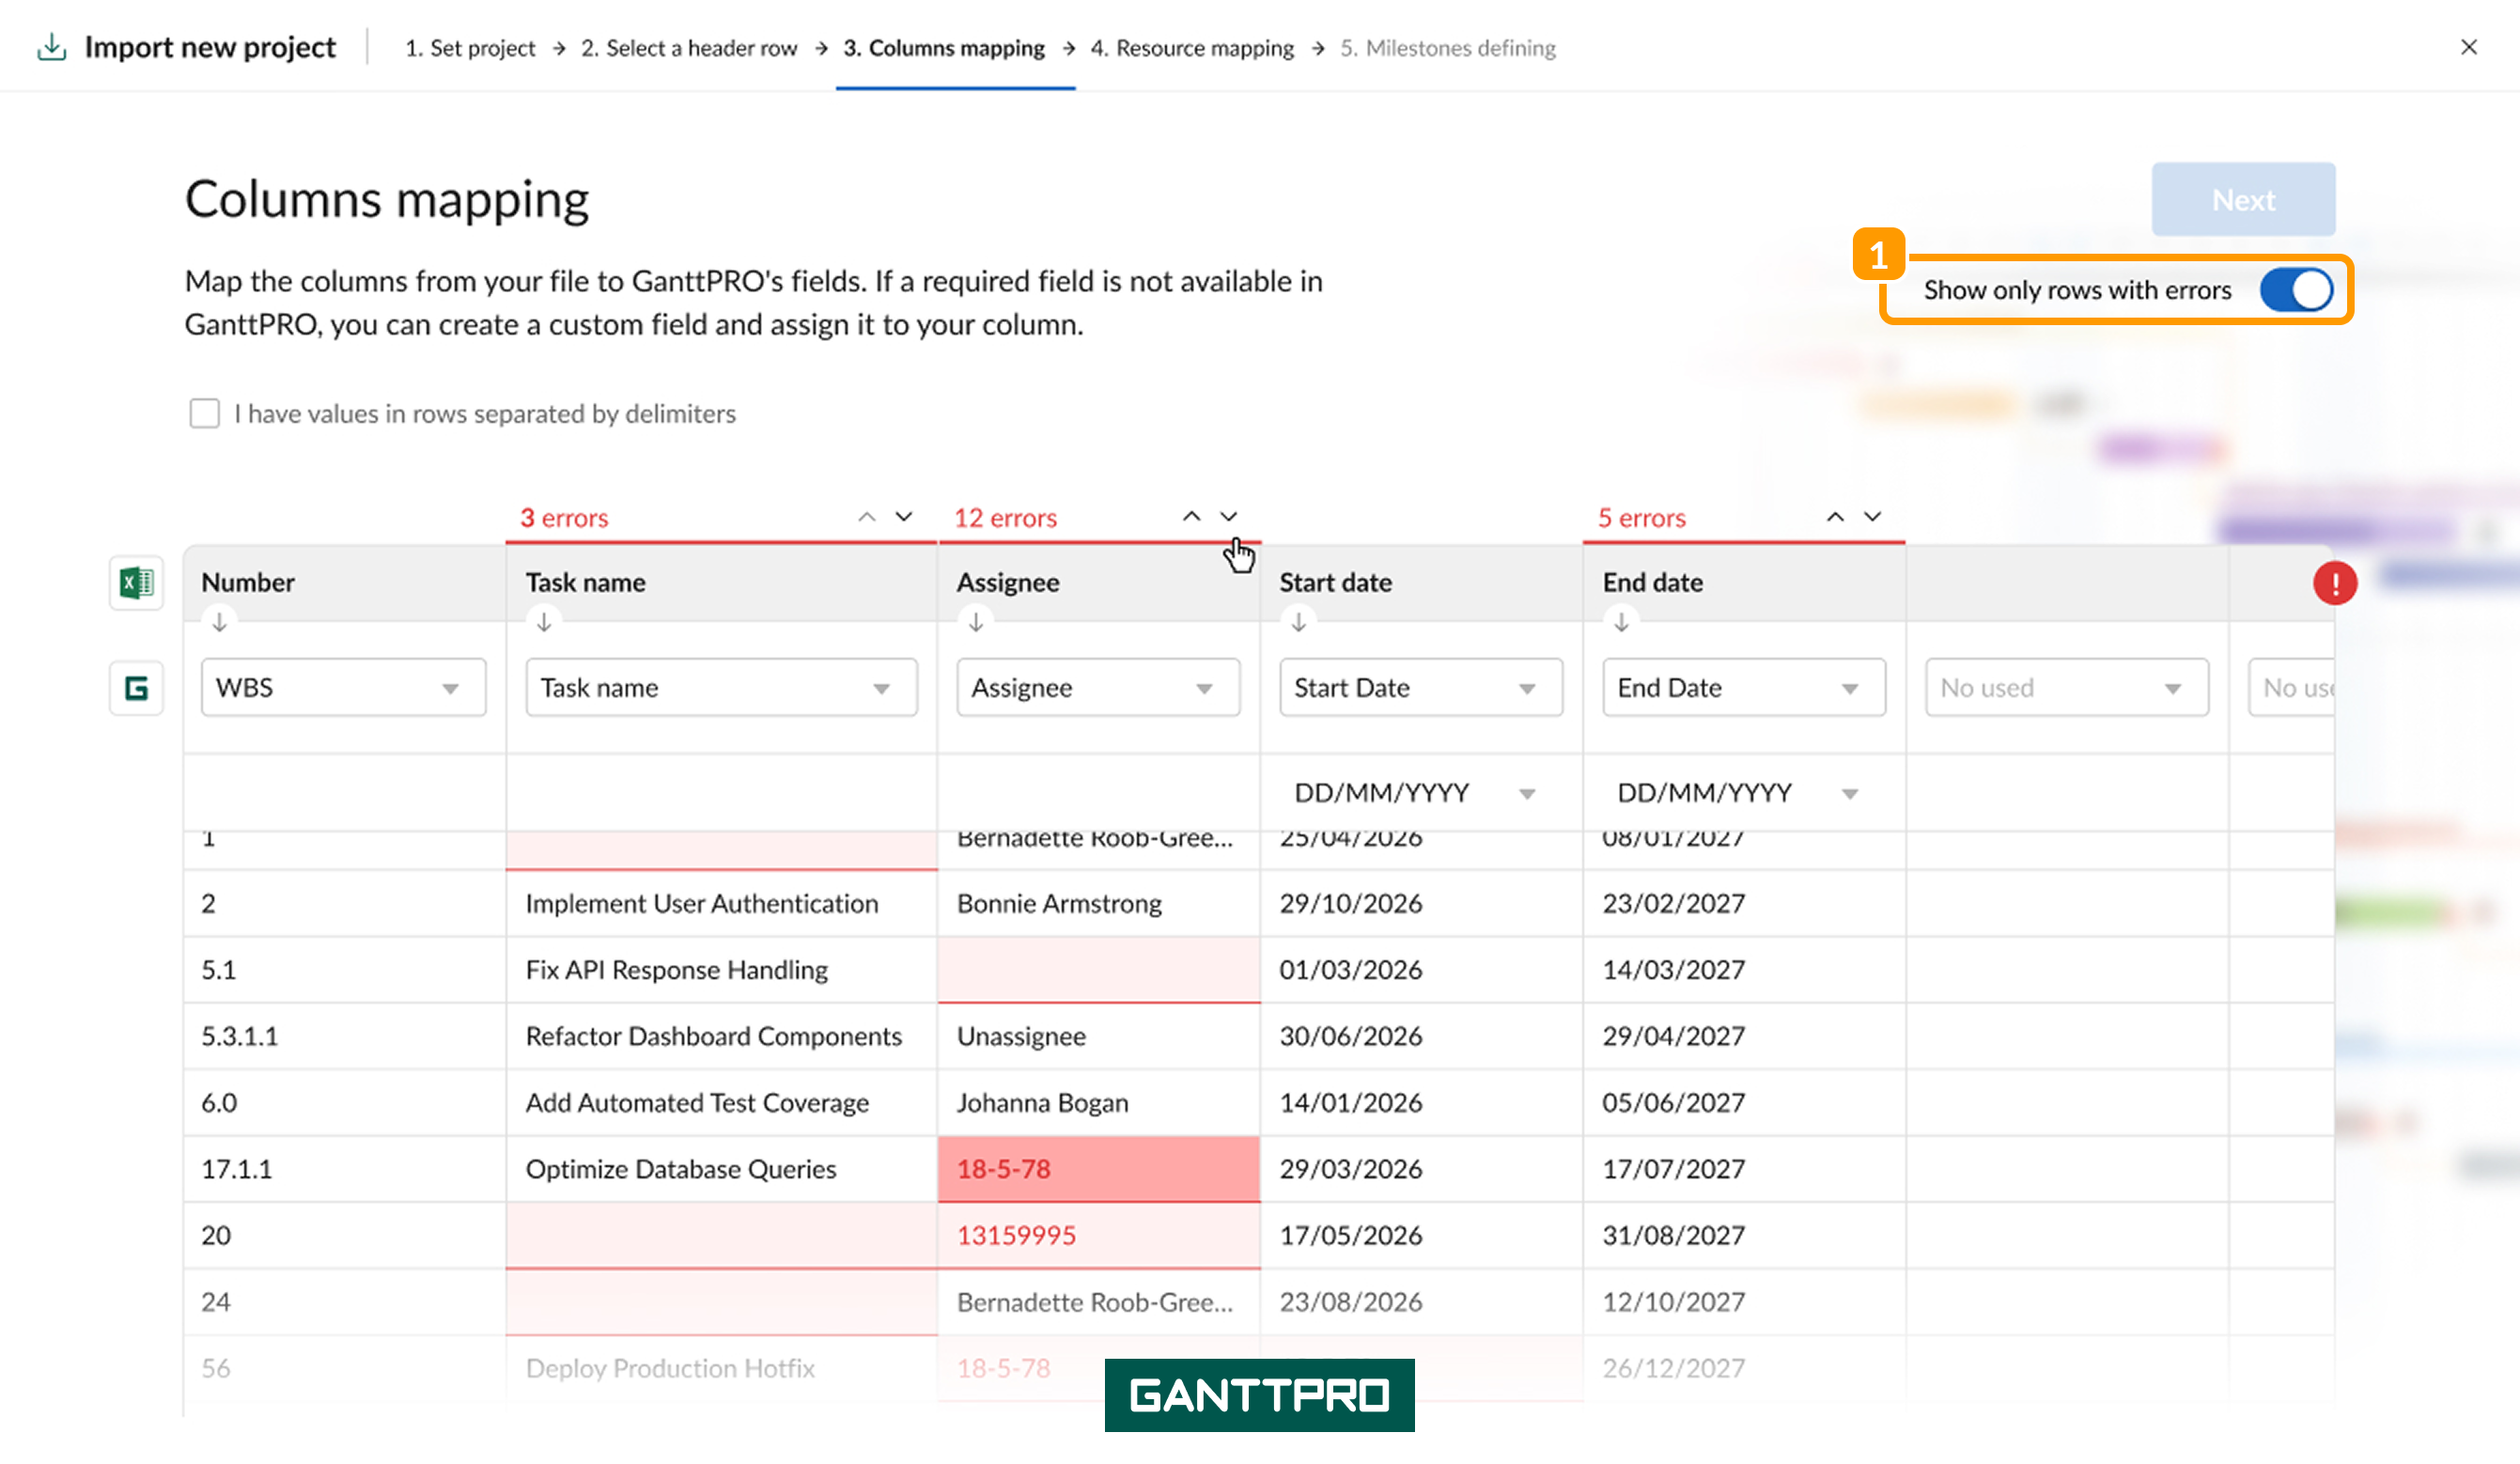Click the red error alert icon
This screenshot has height=1464, width=2520.
point(2334,582)
